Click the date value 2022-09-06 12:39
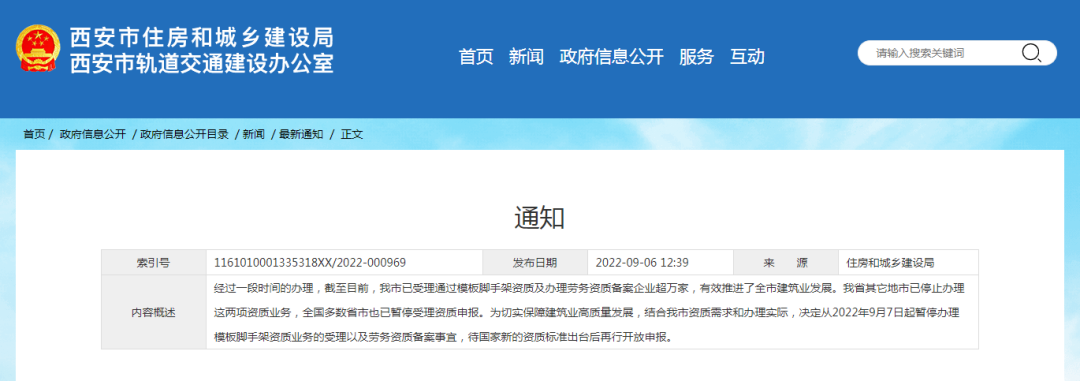This screenshot has width=1080, height=381. coord(642,262)
